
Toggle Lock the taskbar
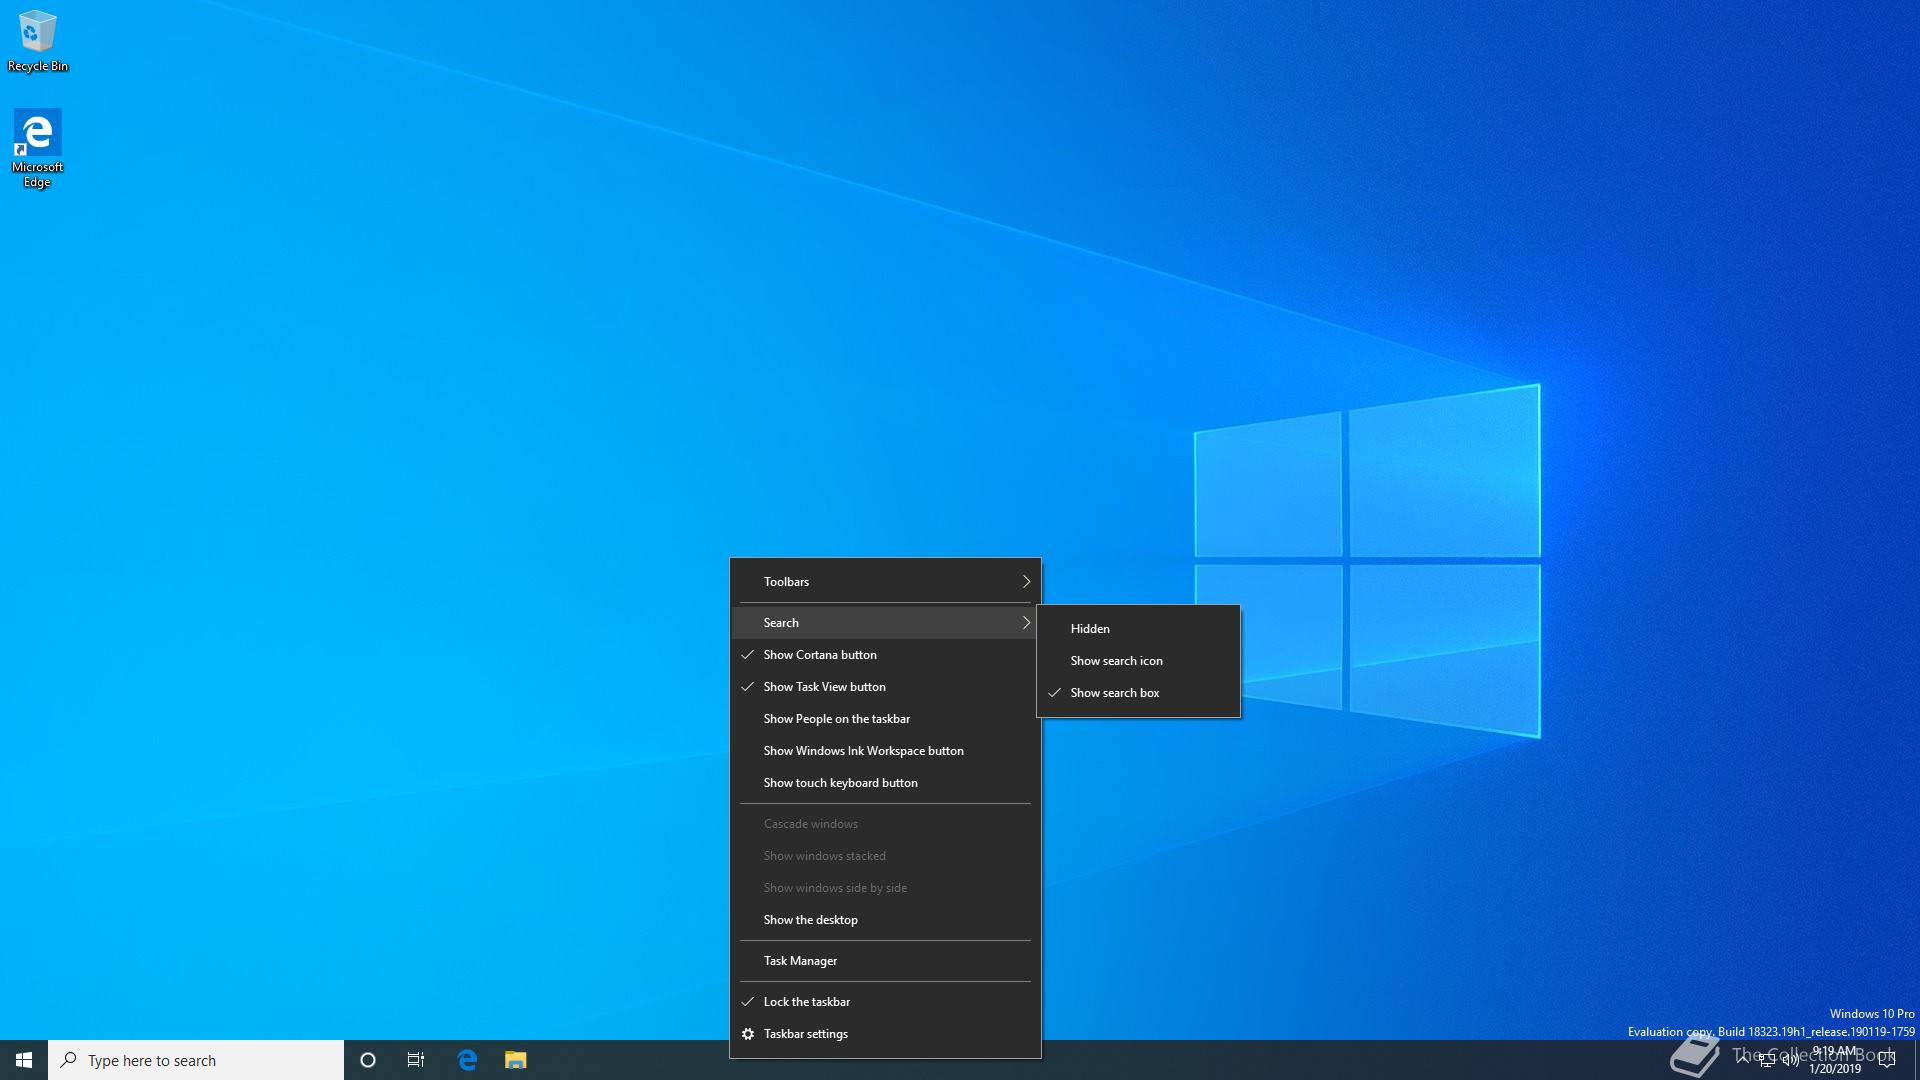[x=885, y=1002]
